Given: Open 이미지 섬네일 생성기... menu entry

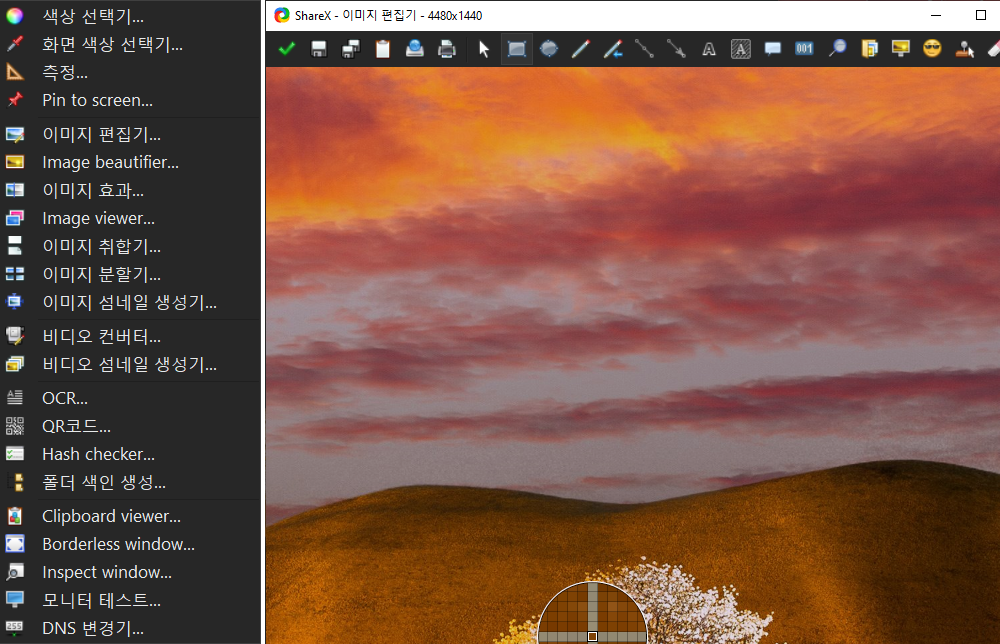Looking at the screenshot, I should pyautogui.click(x=130, y=302).
